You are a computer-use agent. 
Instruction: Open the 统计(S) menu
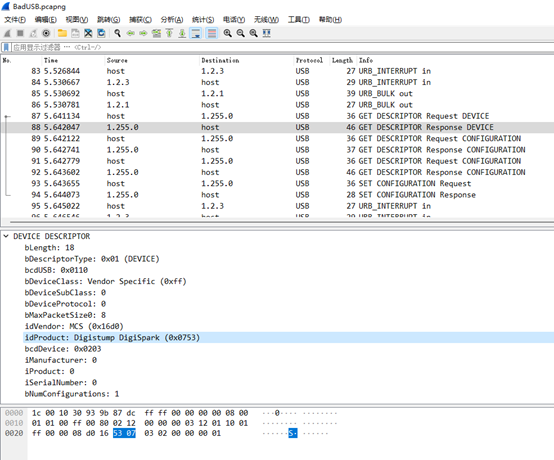tap(203, 20)
